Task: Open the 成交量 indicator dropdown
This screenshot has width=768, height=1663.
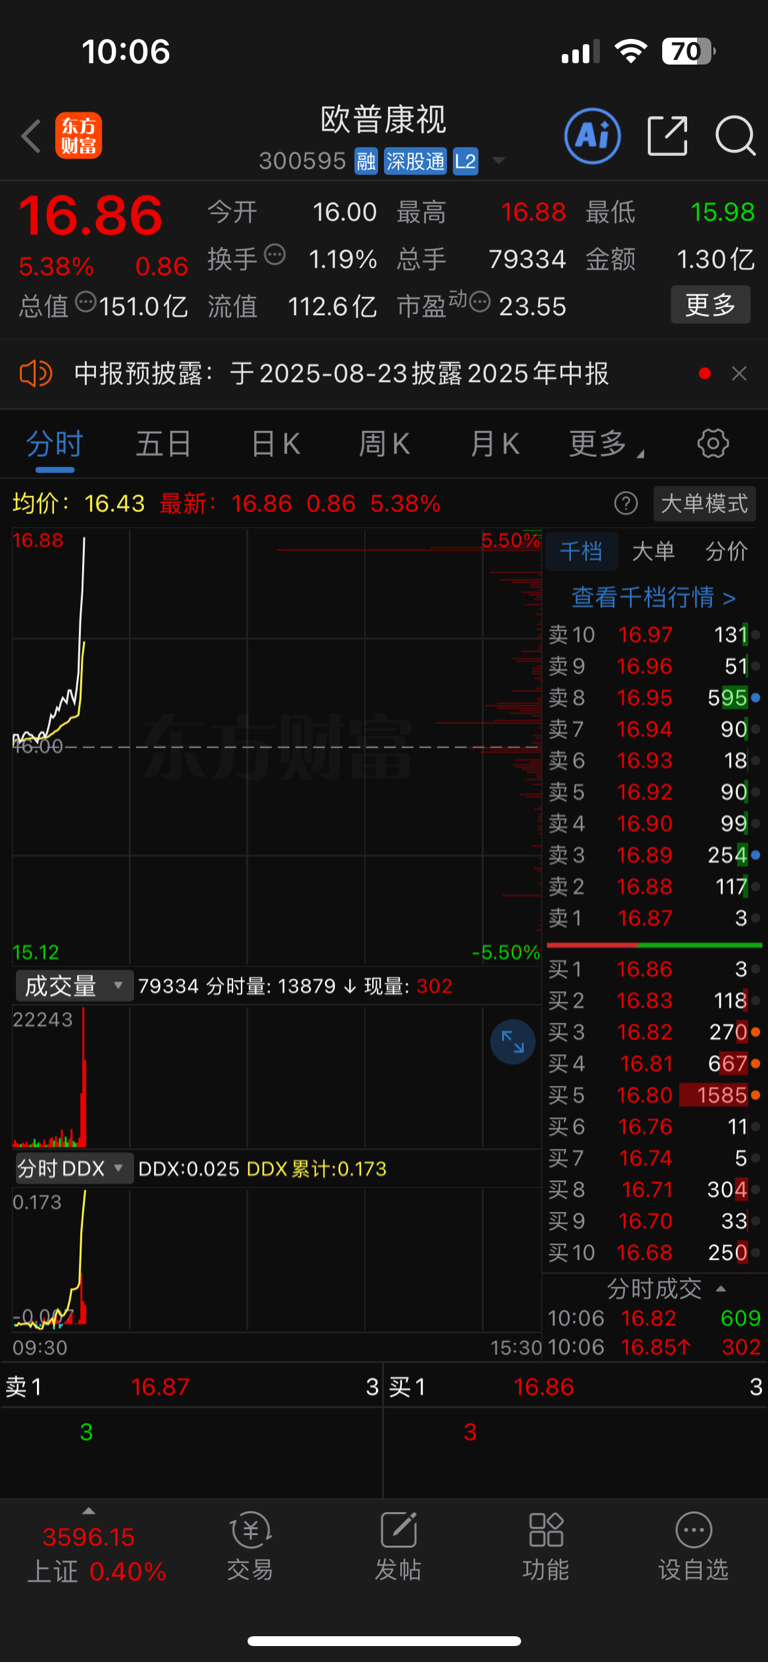Action: point(74,986)
